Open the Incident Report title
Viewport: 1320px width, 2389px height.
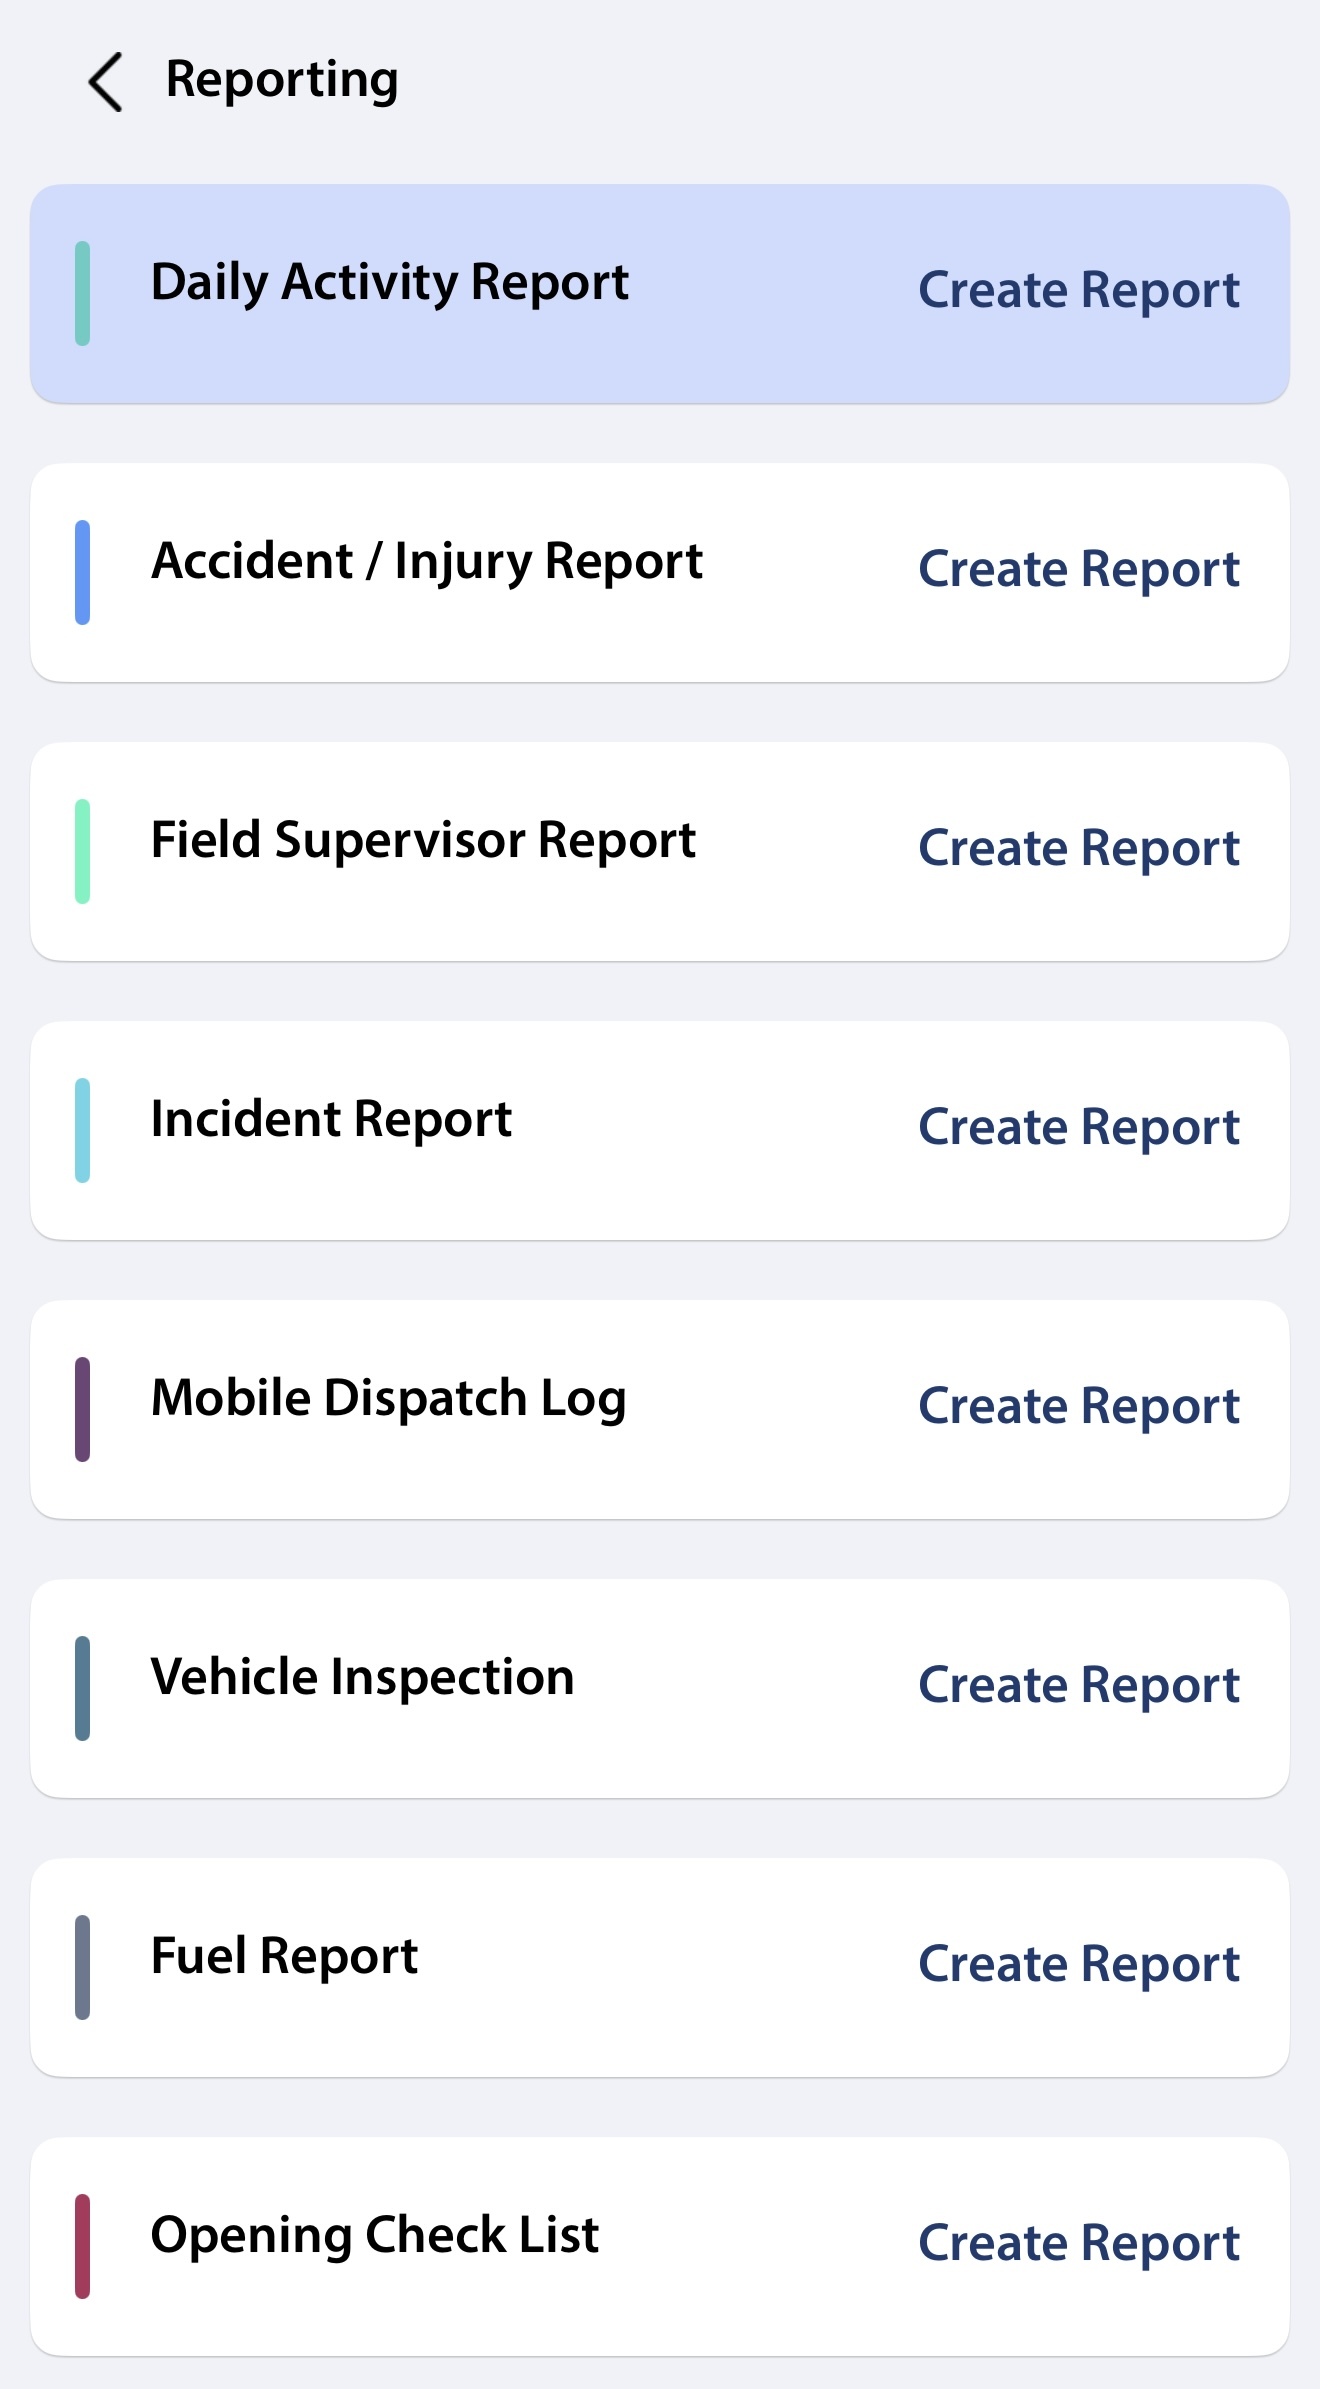[x=331, y=1120]
